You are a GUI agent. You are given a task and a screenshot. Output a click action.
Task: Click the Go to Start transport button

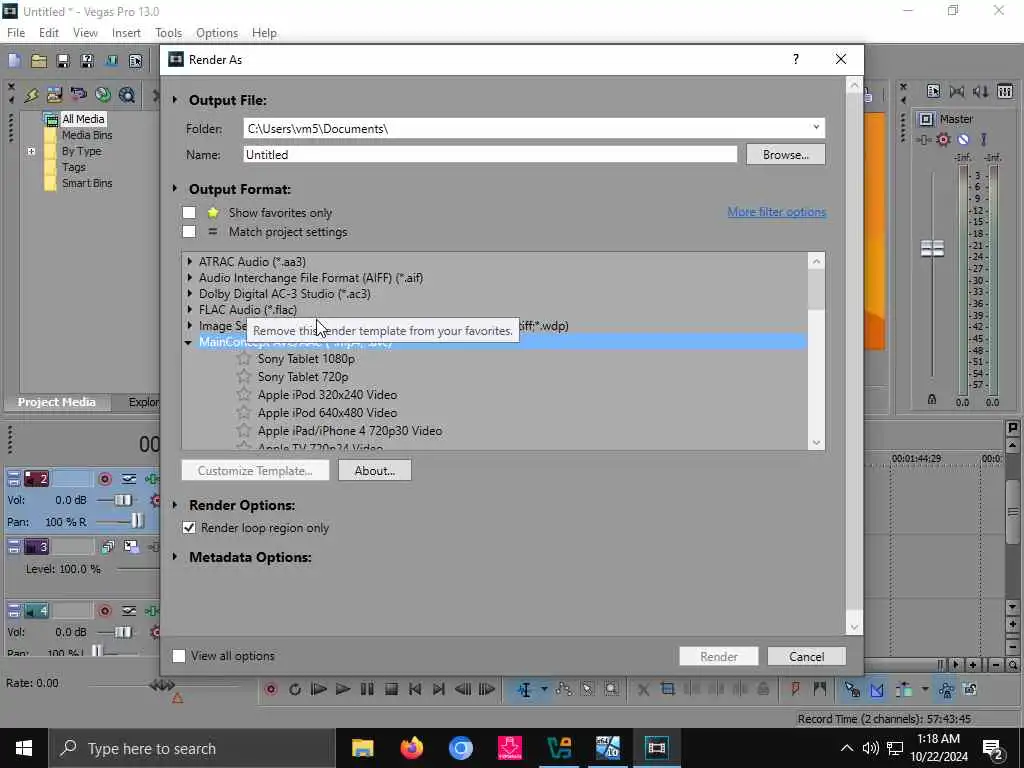pyautogui.click(x=415, y=689)
